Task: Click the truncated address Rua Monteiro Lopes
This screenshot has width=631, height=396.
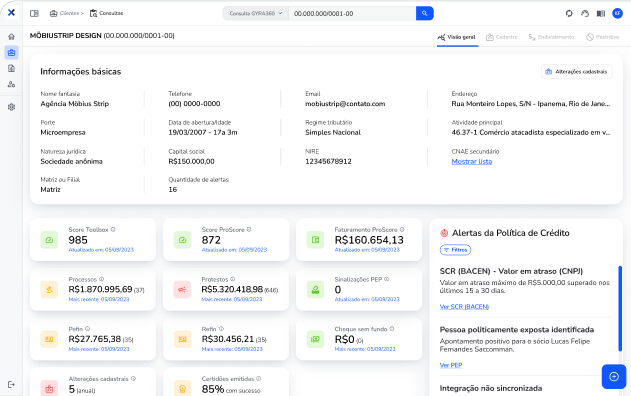Action: coord(531,104)
